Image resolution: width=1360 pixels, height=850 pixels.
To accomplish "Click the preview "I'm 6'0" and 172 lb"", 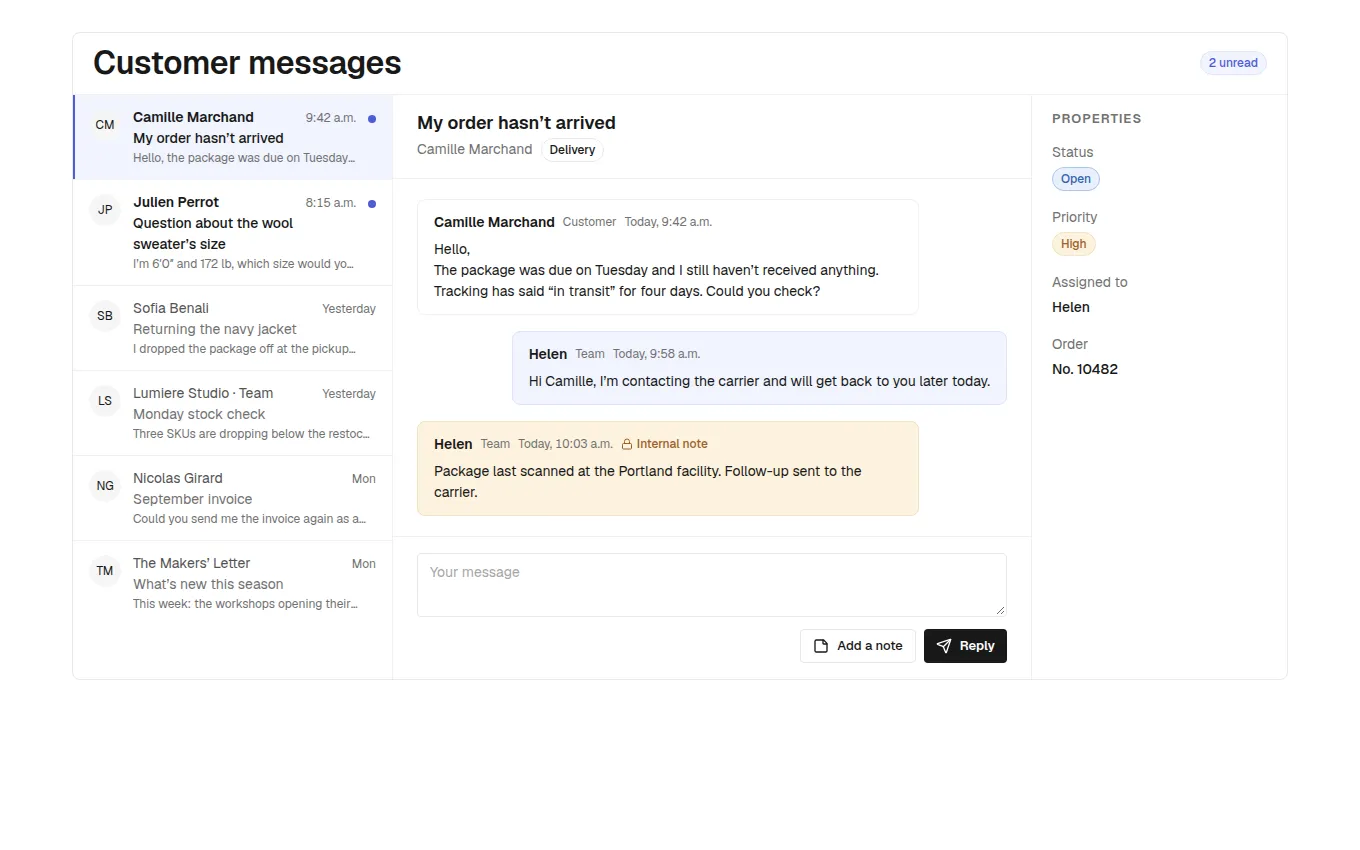I will [244, 264].
